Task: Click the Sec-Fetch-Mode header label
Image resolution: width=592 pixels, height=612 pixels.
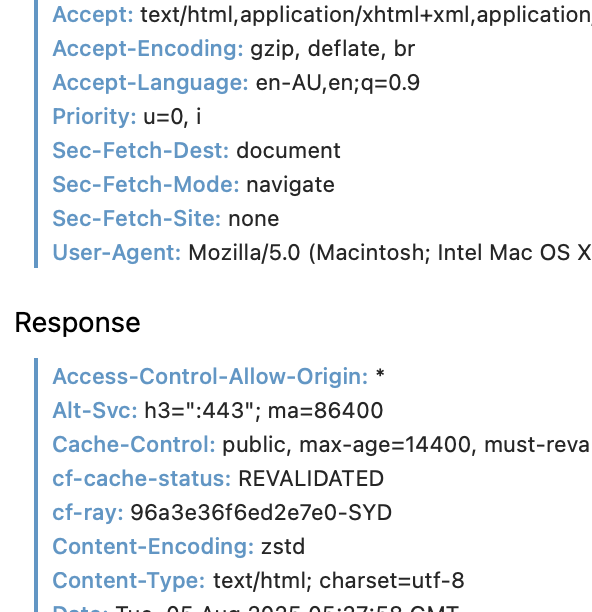Action: click(x=146, y=185)
